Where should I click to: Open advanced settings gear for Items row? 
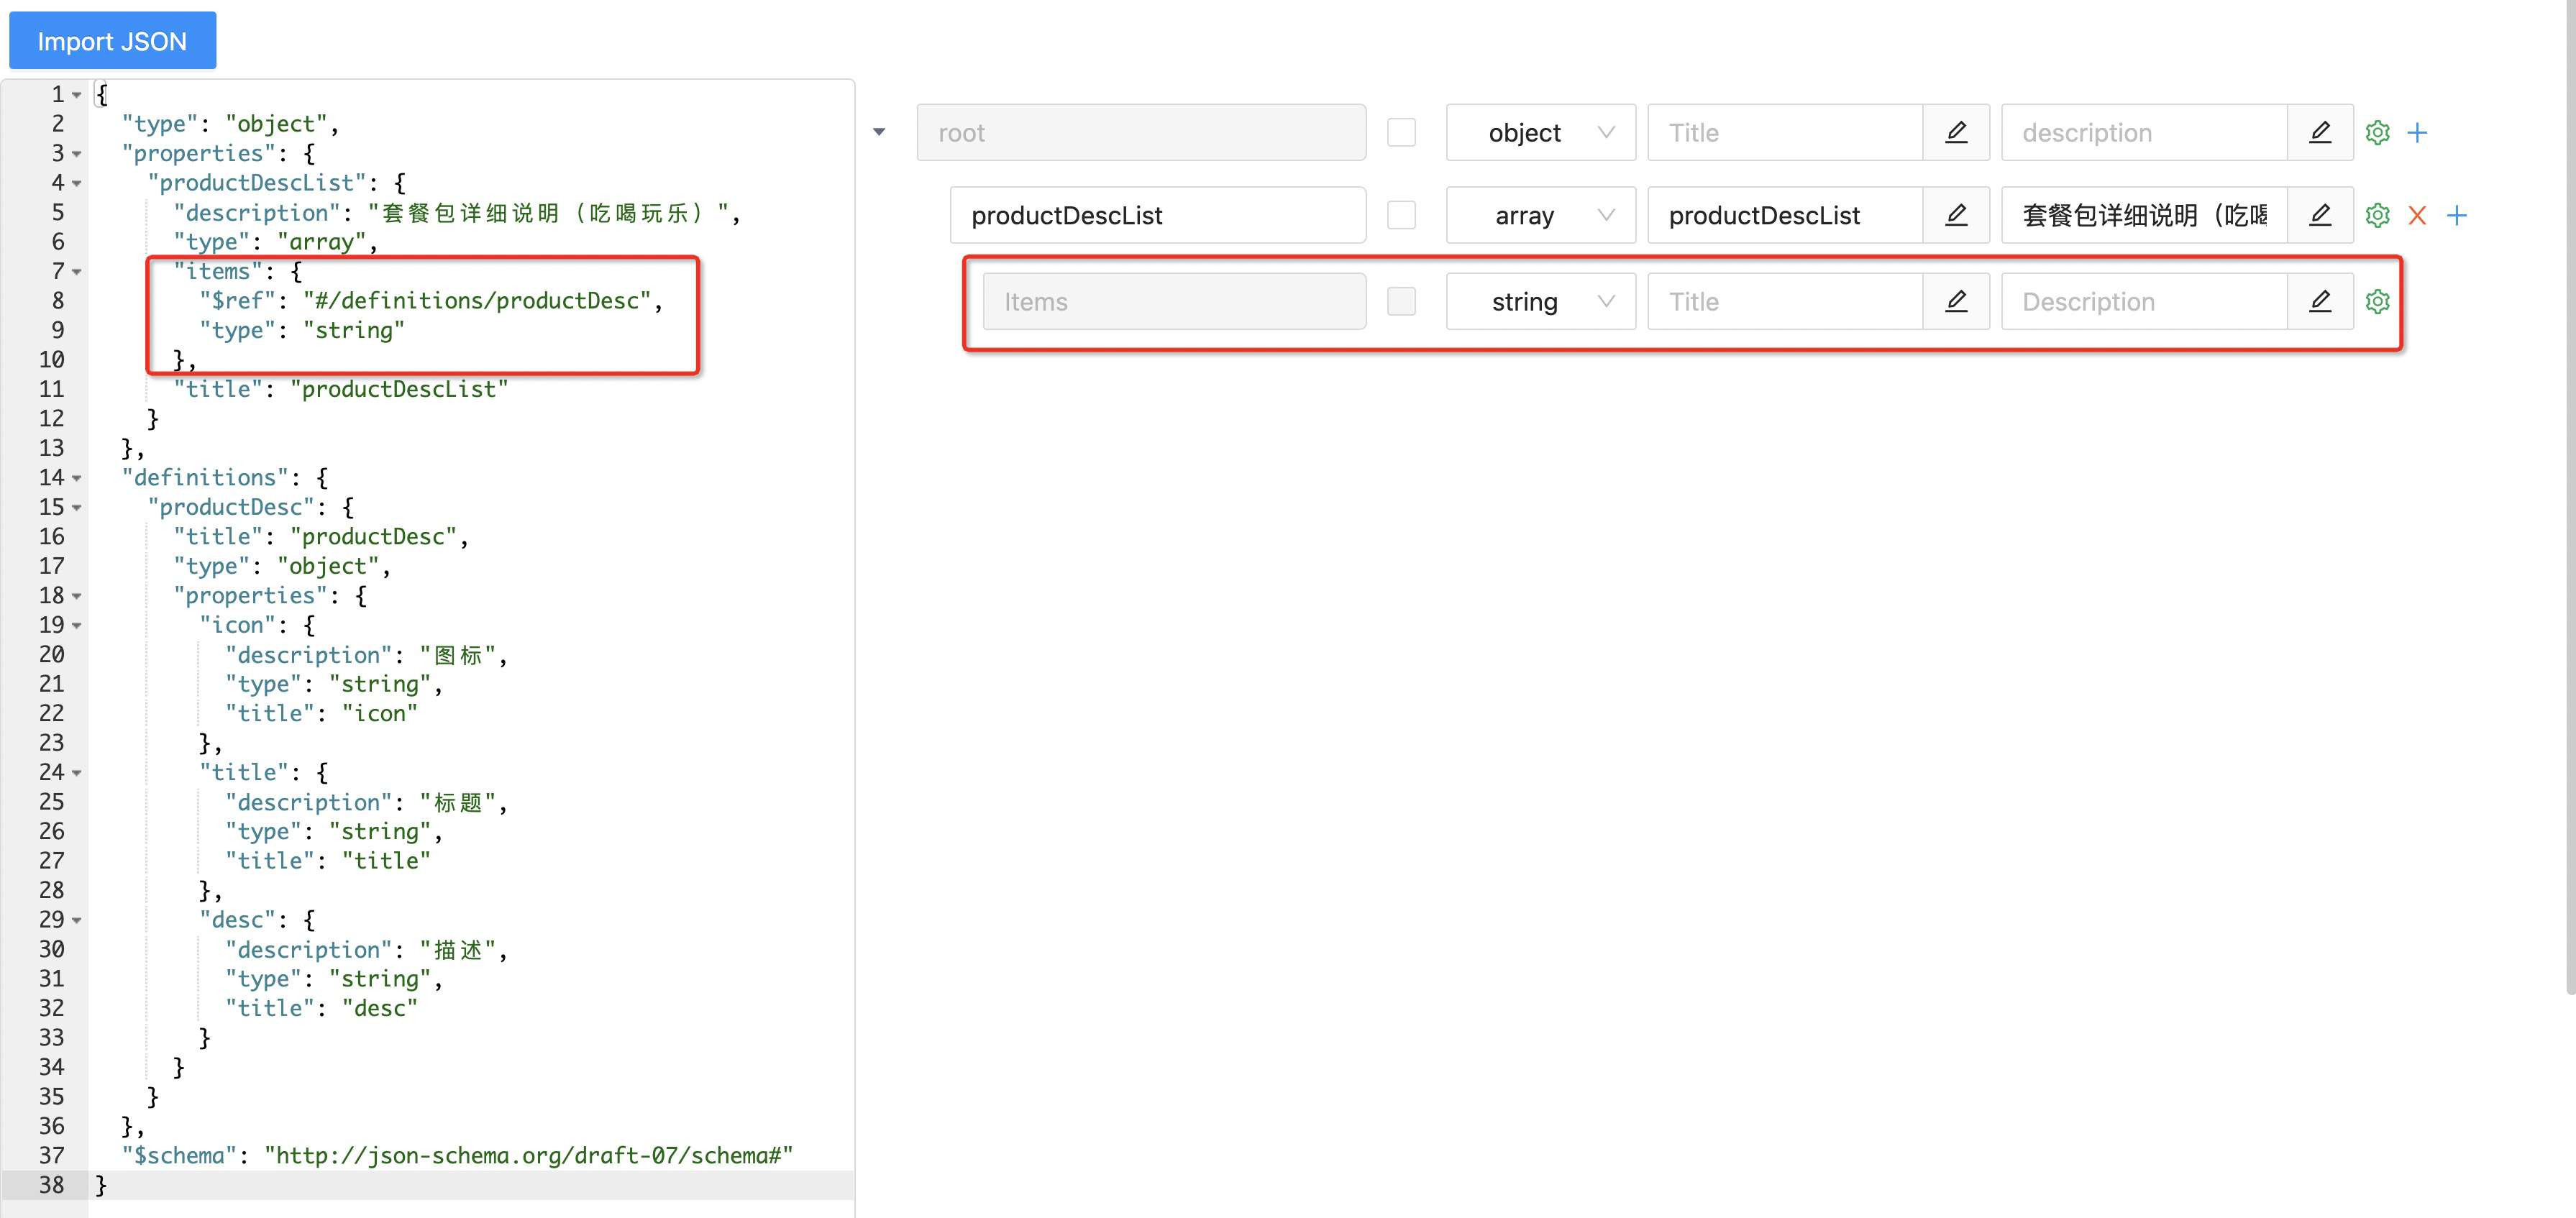point(2377,301)
